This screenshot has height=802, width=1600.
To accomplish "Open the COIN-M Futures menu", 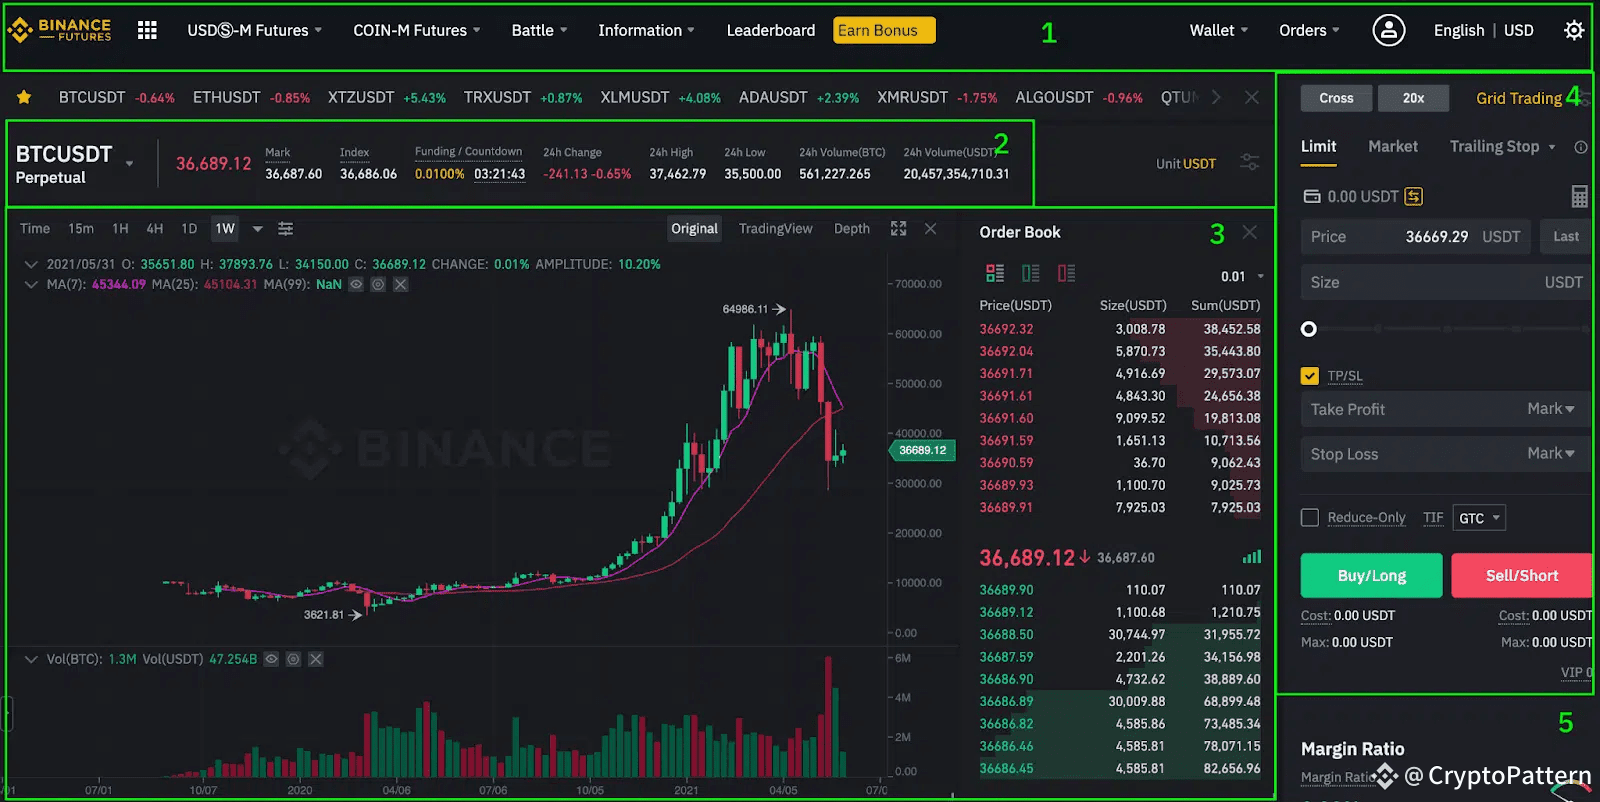I will (416, 30).
